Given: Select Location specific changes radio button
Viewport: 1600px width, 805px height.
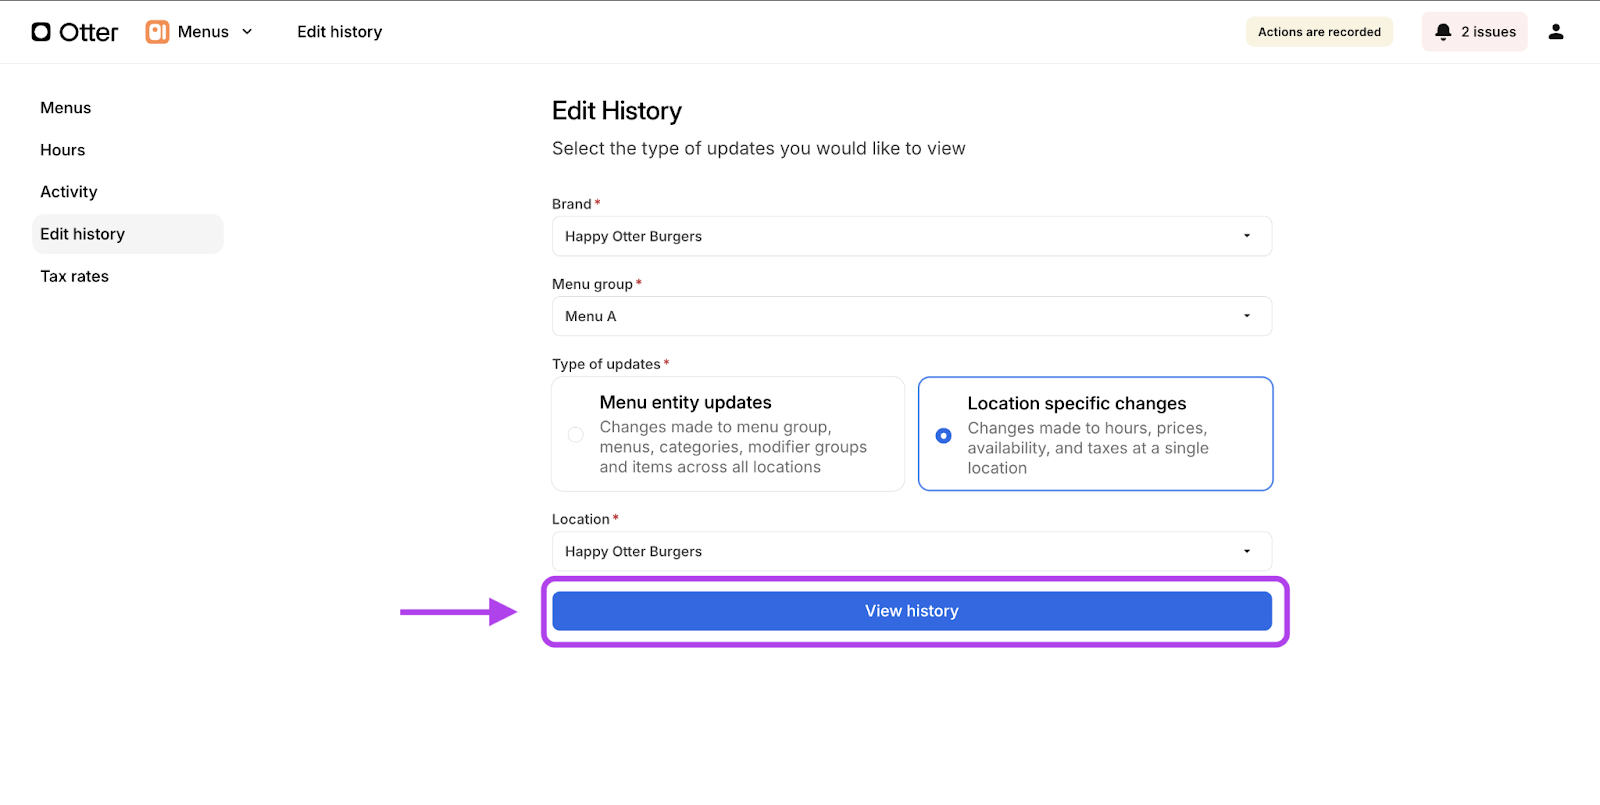Looking at the screenshot, I should point(943,436).
